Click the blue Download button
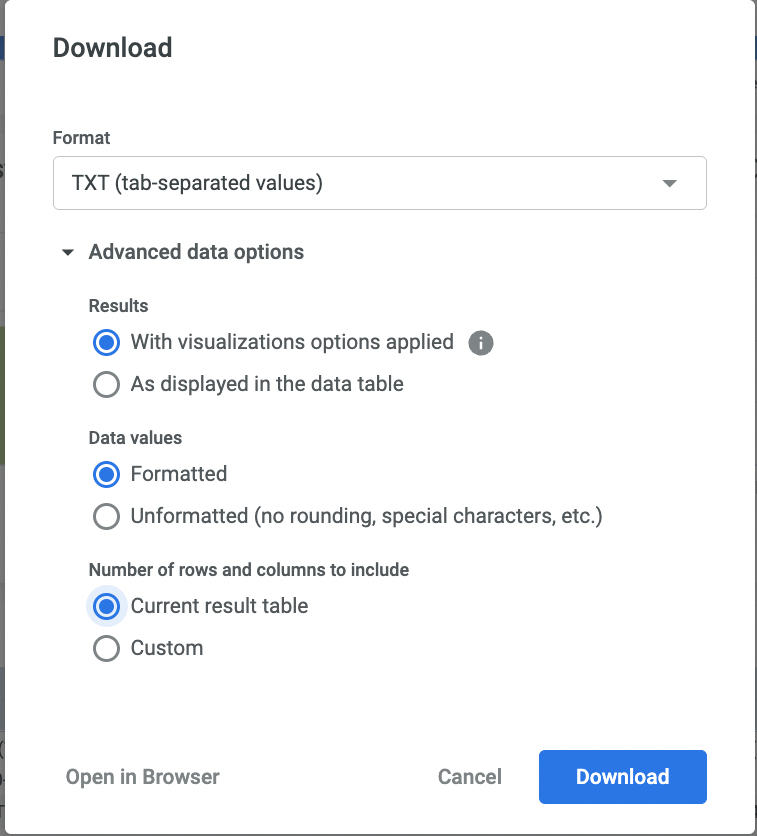This screenshot has height=836, width=757. [x=622, y=777]
